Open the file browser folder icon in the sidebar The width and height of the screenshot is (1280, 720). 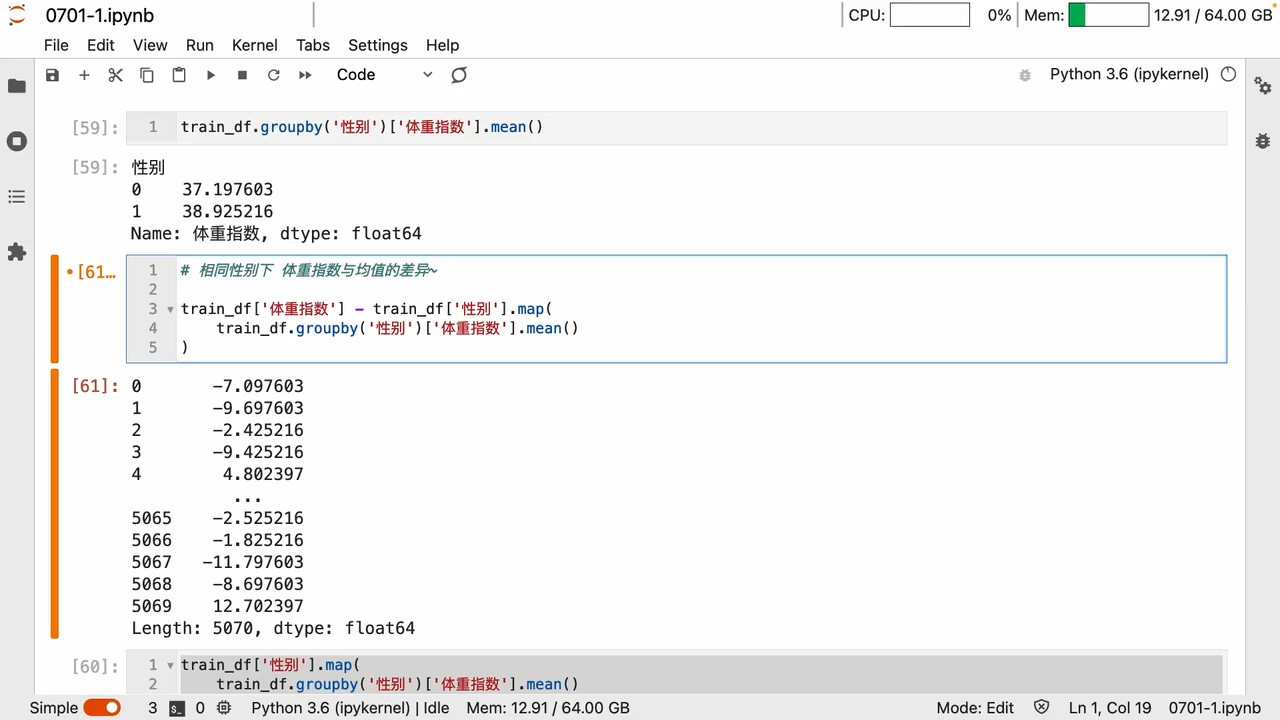17,86
